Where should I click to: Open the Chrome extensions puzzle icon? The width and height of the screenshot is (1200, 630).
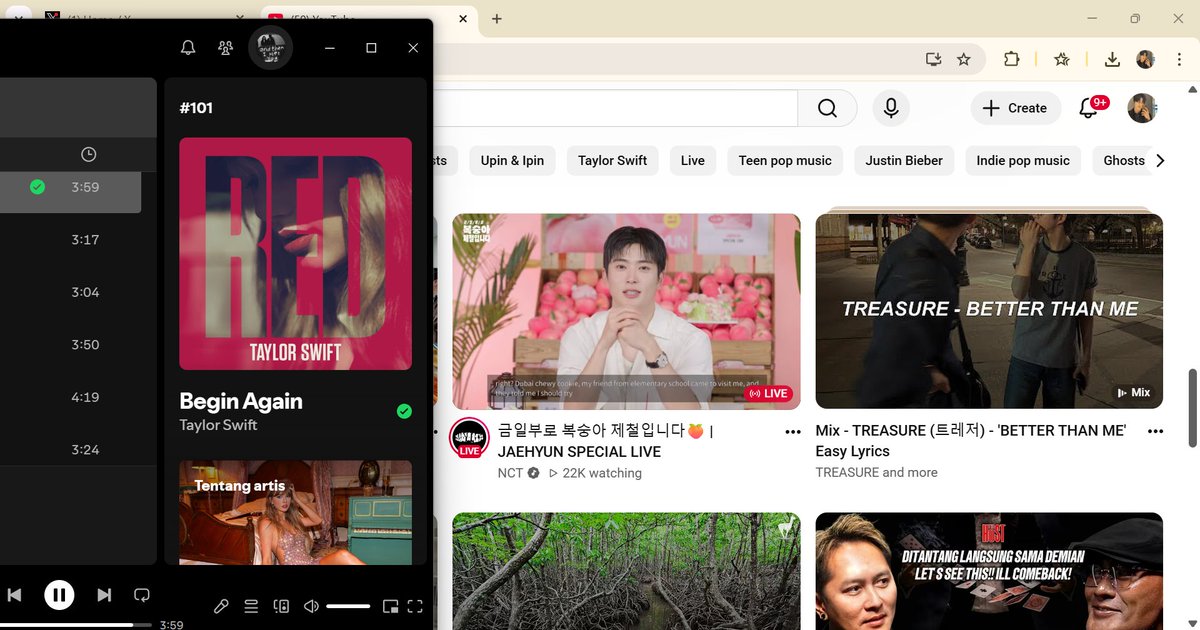1011,60
